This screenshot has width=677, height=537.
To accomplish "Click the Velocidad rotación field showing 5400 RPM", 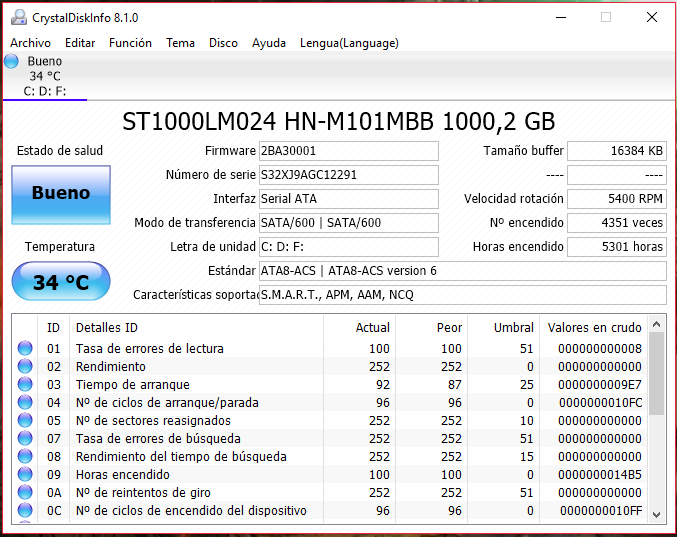I will tap(617, 199).
